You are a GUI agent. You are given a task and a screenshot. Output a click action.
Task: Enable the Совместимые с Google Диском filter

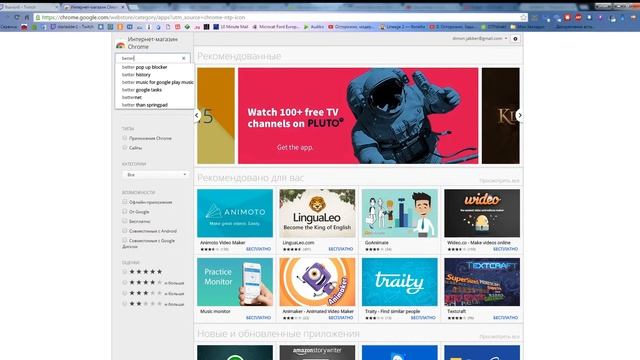(124, 240)
